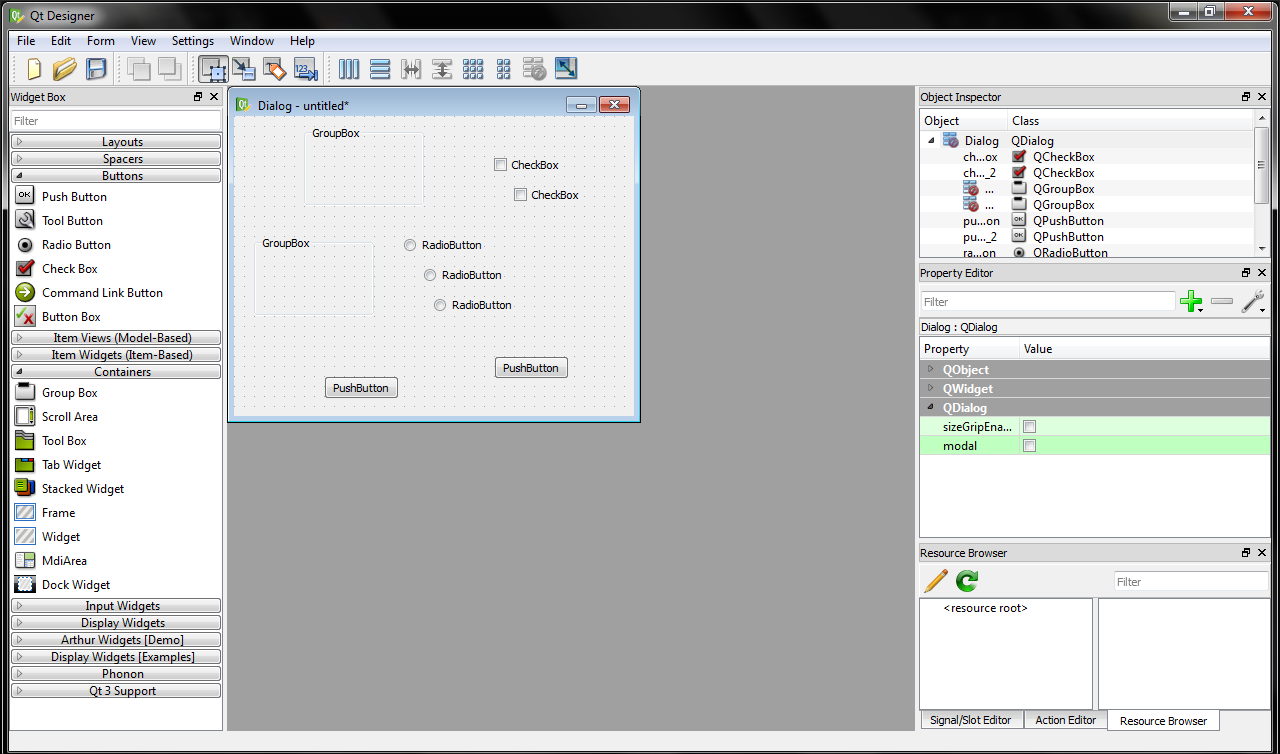Click the New Form toolbar icon
Viewport: 1280px width, 754px height.
[x=34, y=69]
